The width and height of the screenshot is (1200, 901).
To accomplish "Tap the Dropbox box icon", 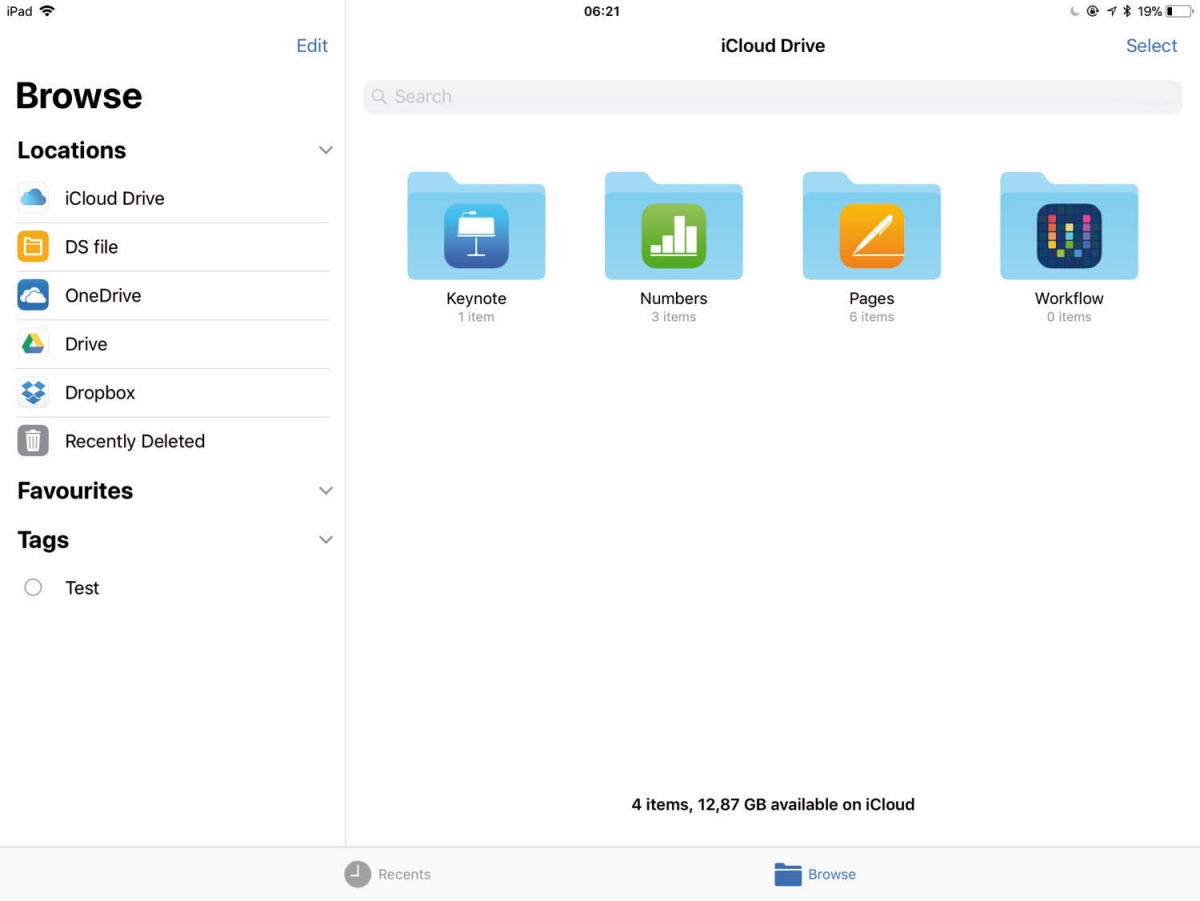I will tap(33, 393).
